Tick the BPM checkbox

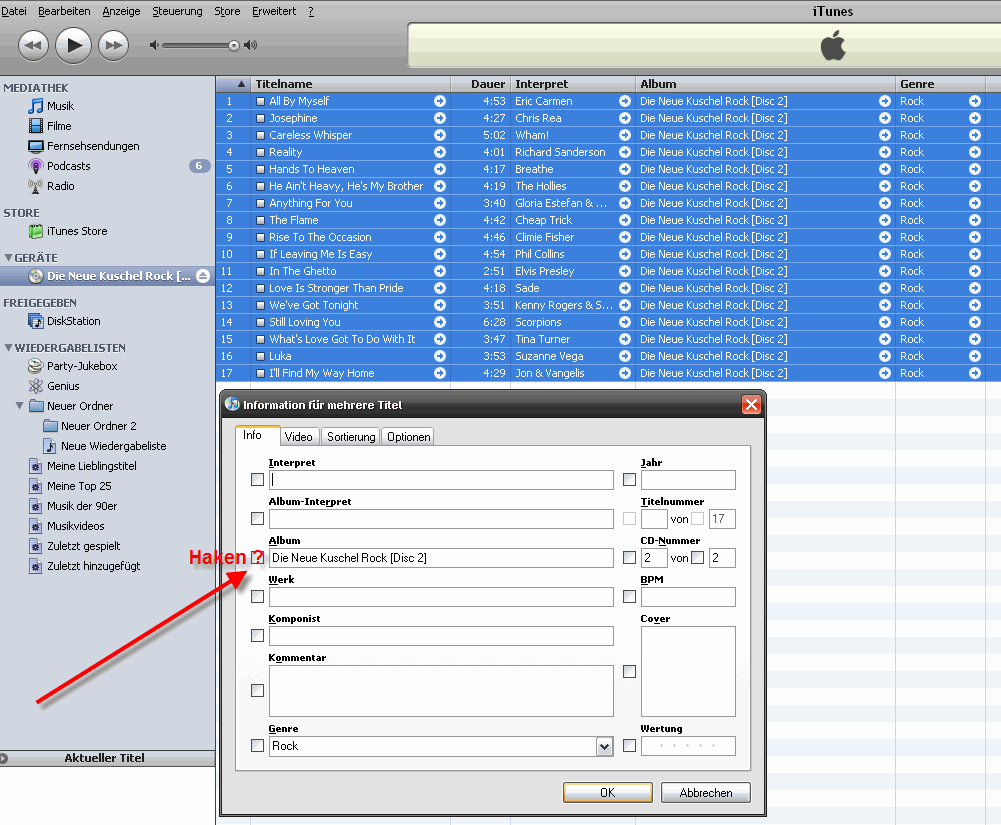click(x=629, y=596)
